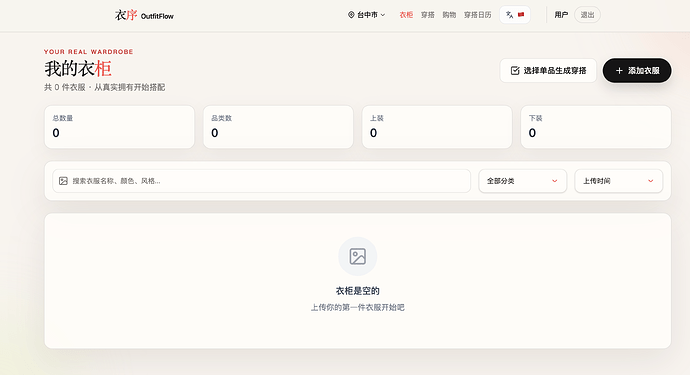Click the 总数量 stat card

[x=119, y=127]
